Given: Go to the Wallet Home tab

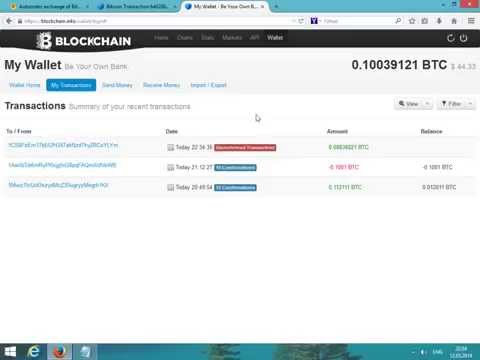Looking at the screenshot, I should (x=24, y=85).
